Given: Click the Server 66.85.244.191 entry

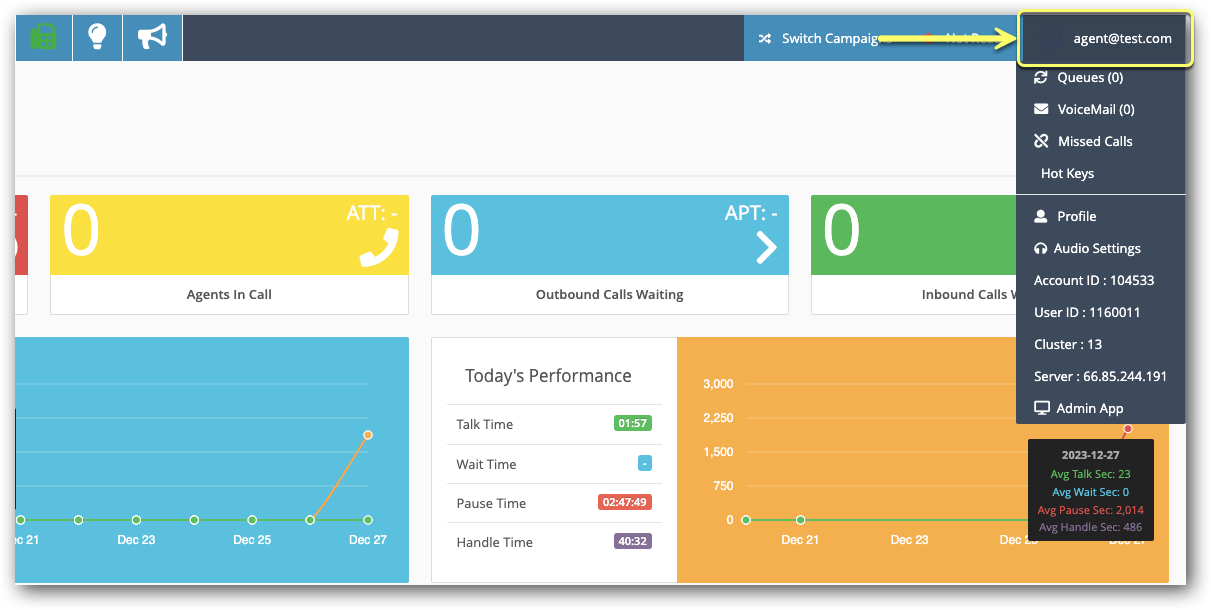Looking at the screenshot, I should pos(1100,376).
